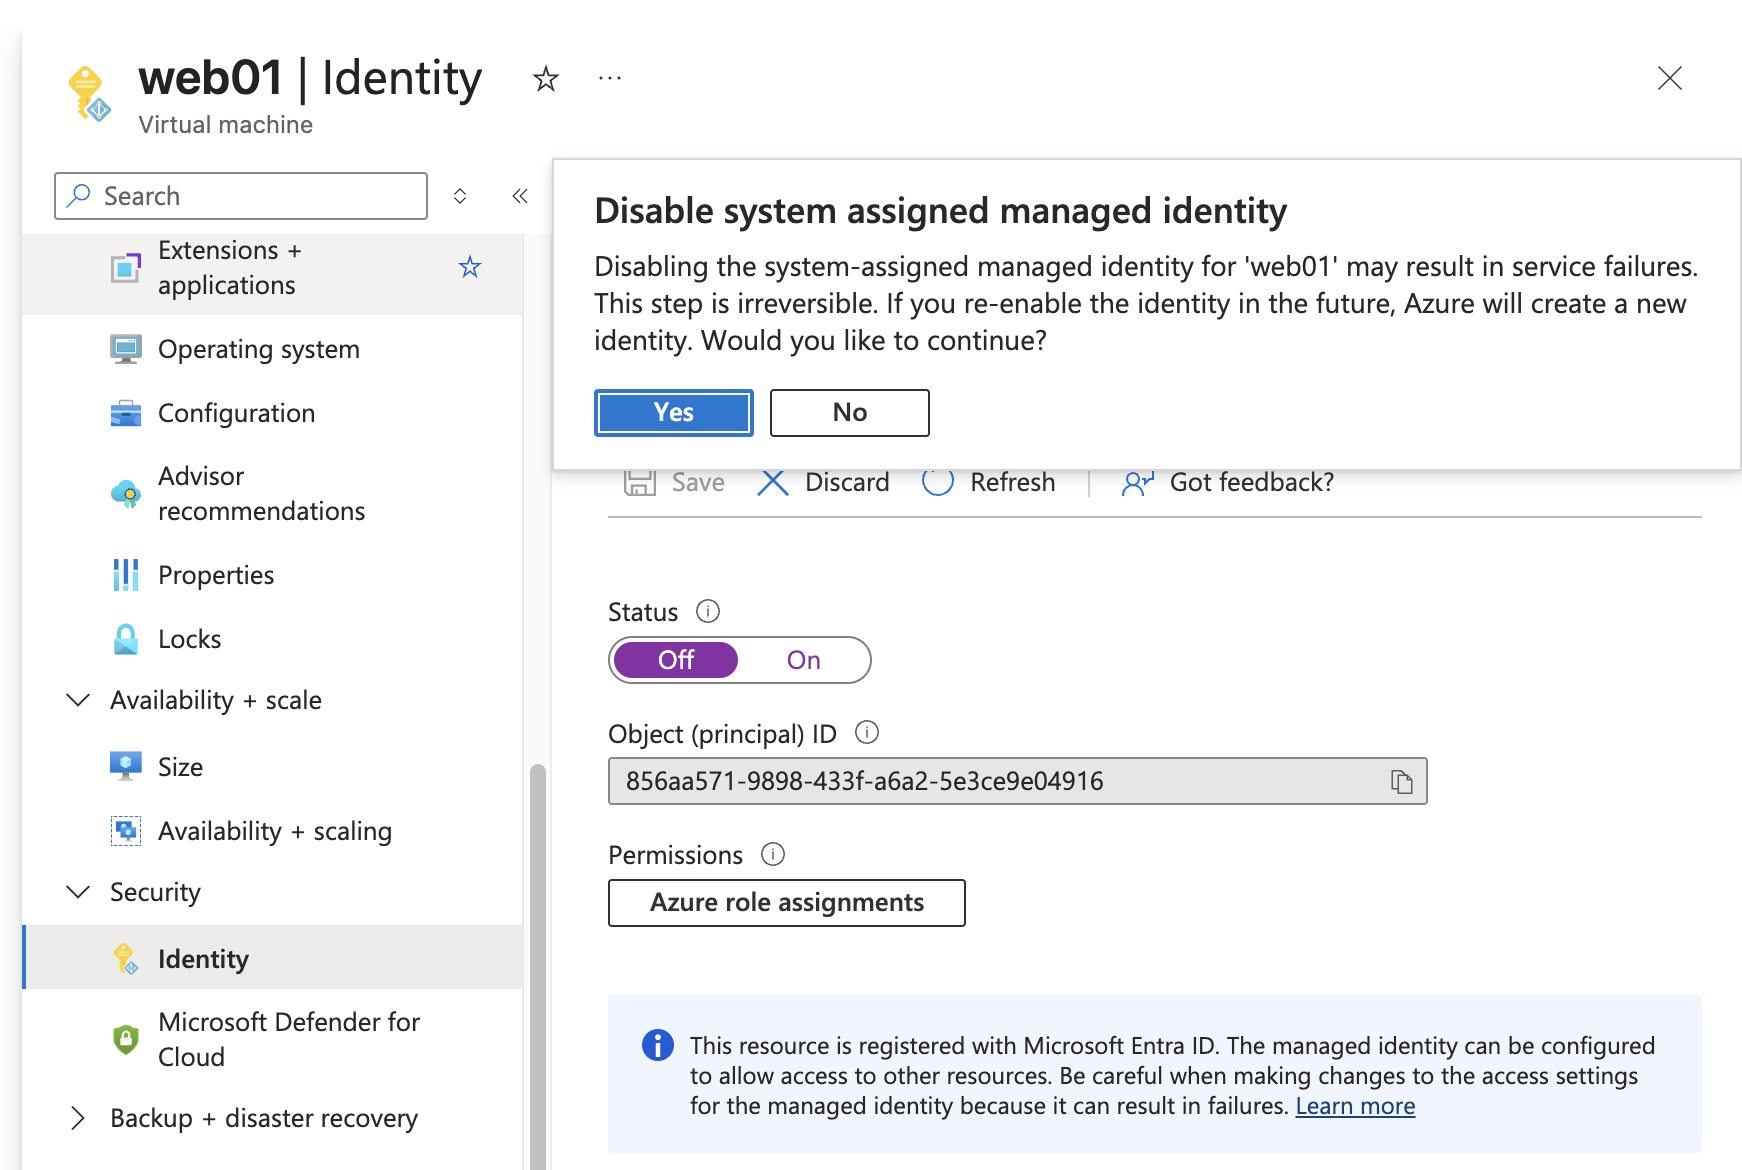Click the Identity key icon in sidebar
This screenshot has height=1170, width=1742.
126,958
